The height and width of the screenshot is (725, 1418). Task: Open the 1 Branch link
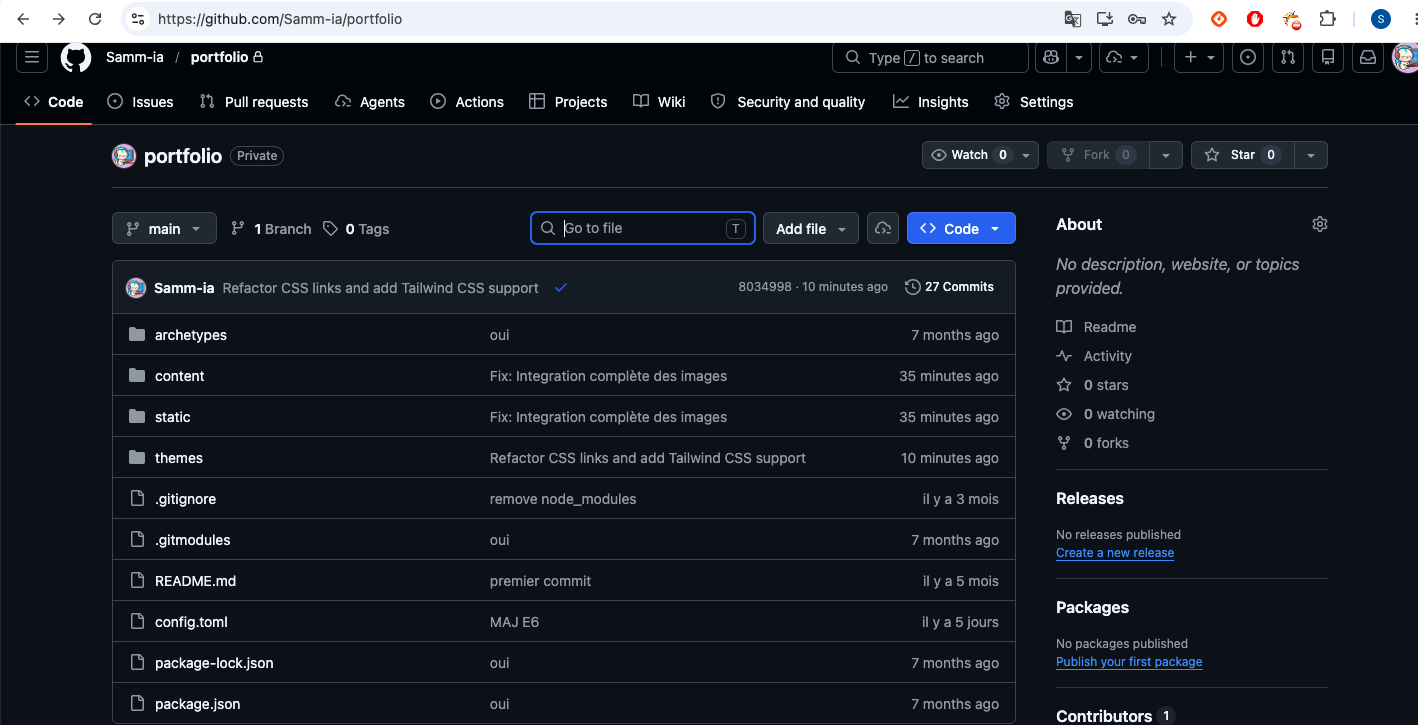pos(270,229)
